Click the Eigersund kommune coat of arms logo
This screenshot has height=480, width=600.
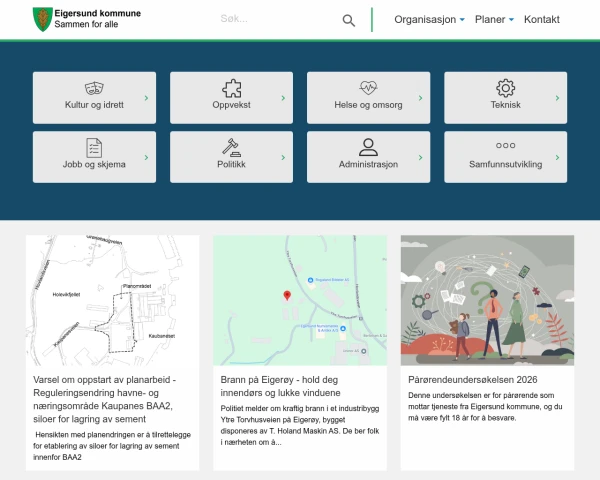click(x=40, y=19)
